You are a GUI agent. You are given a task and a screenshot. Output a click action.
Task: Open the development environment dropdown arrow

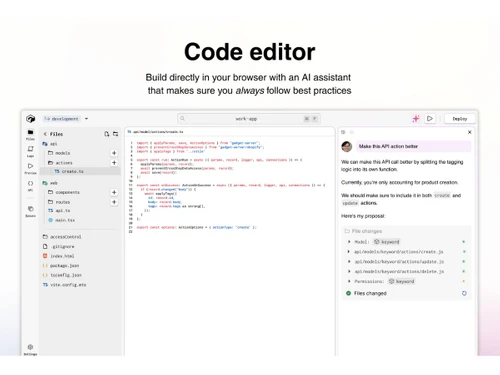click(x=86, y=119)
